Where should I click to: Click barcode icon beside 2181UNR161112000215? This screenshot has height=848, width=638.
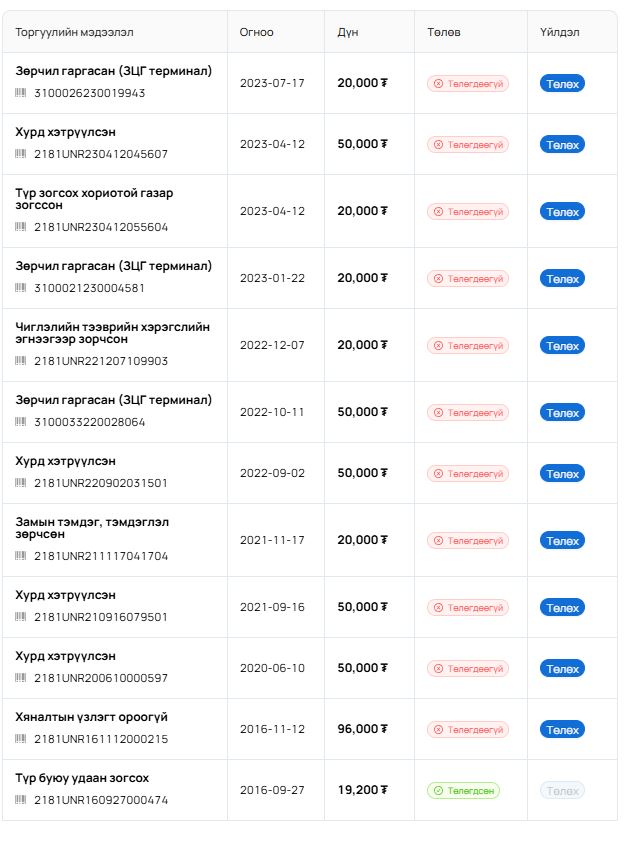(x=21, y=738)
